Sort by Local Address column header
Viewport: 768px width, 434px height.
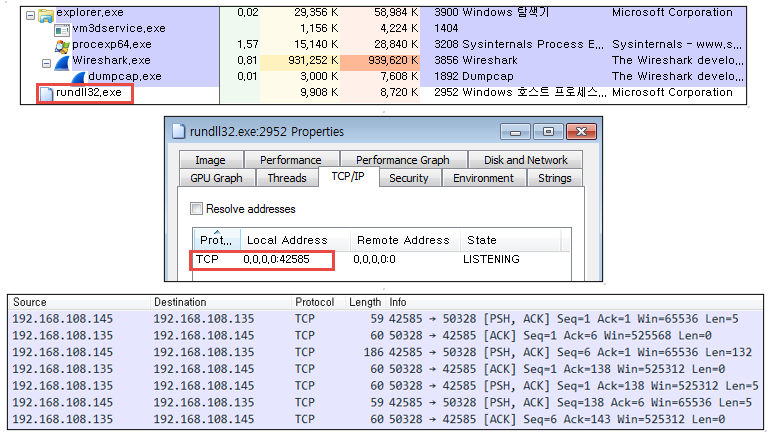point(295,240)
